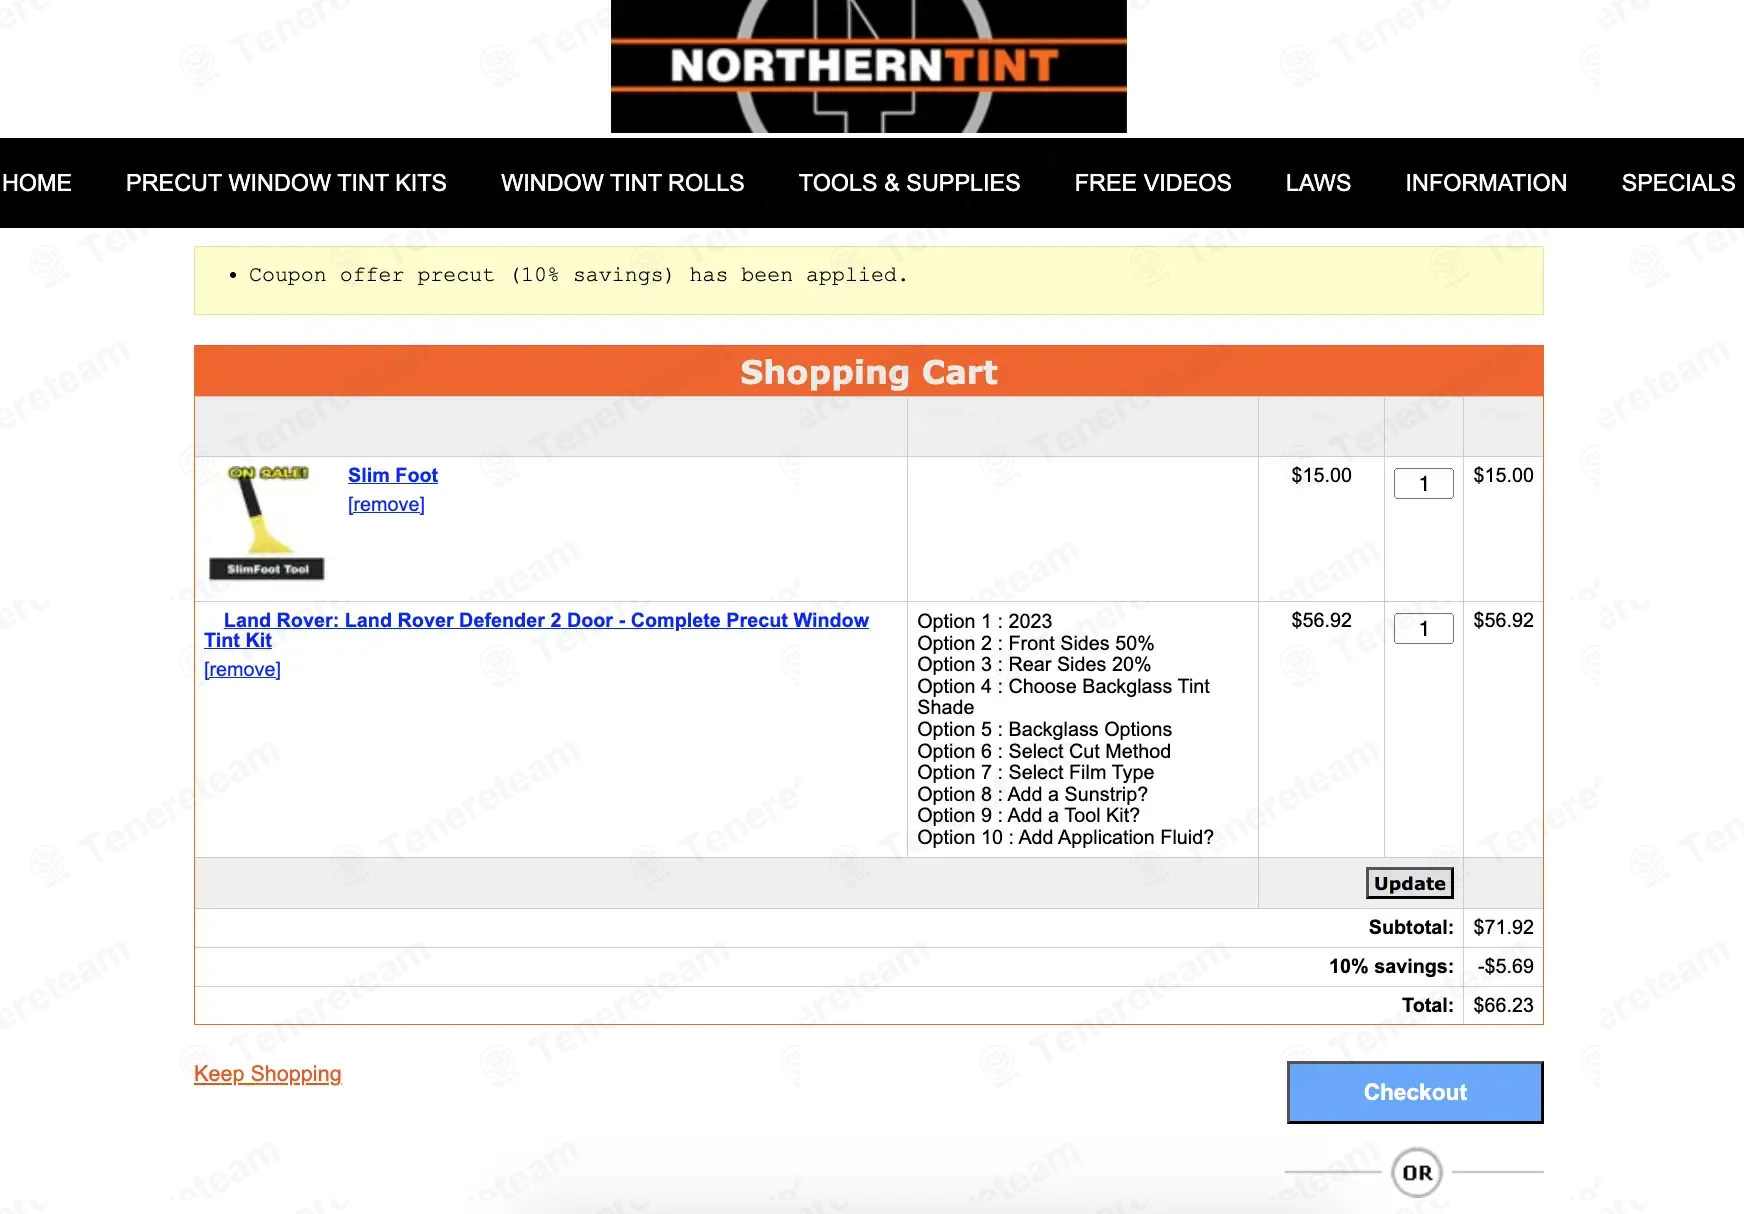This screenshot has height=1214, width=1744.
Task: Remove Slim Foot from the cart
Action: point(386,504)
